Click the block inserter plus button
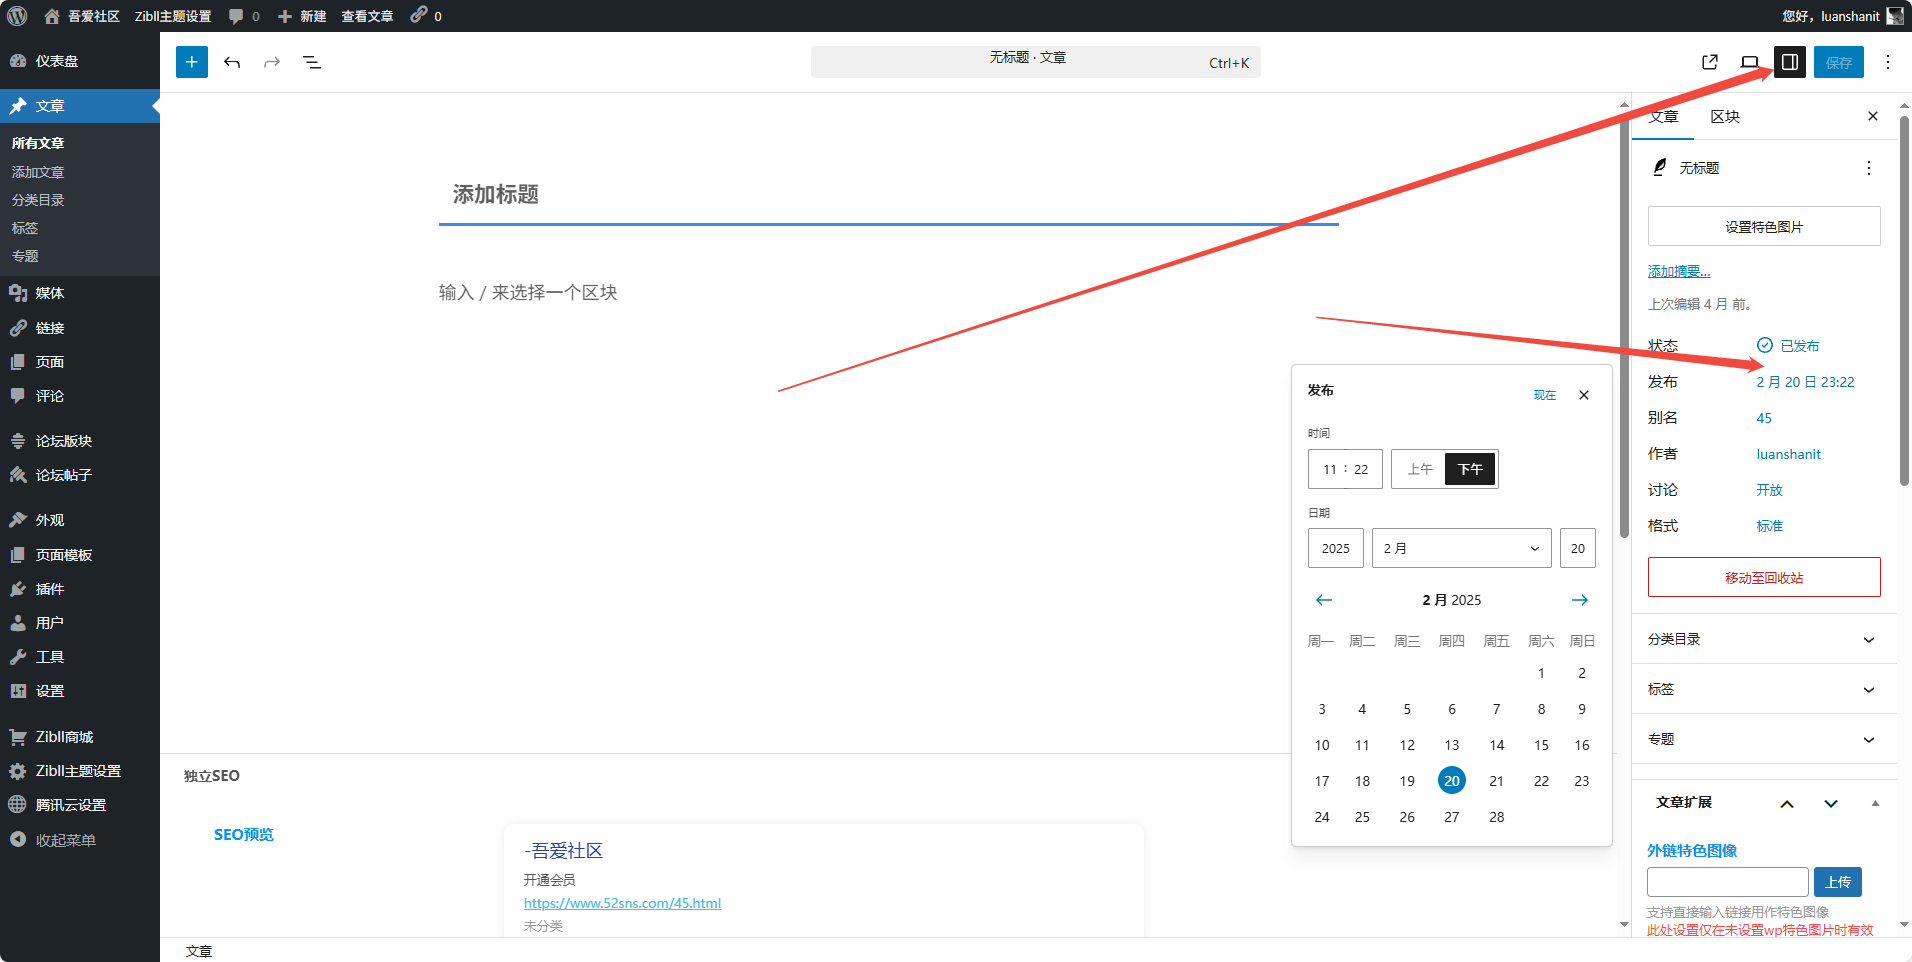 [192, 62]
